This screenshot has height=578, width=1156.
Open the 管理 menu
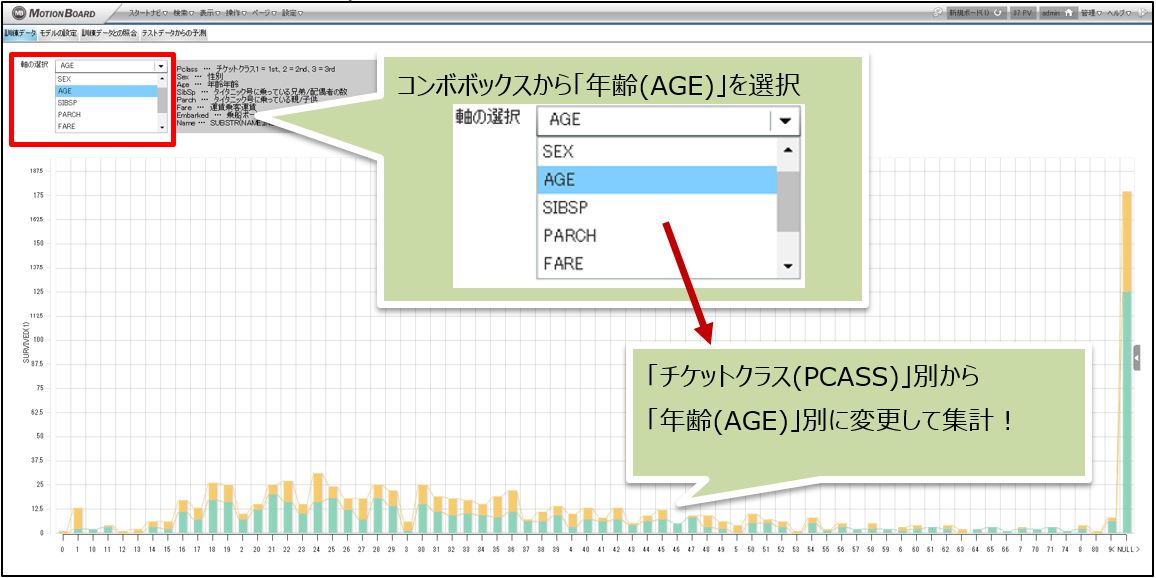1091,13
